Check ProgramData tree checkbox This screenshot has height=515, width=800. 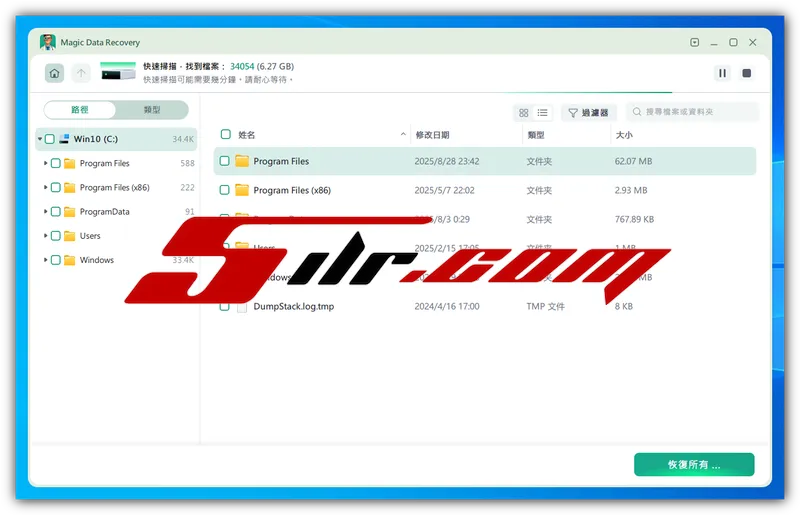(56, 211)
